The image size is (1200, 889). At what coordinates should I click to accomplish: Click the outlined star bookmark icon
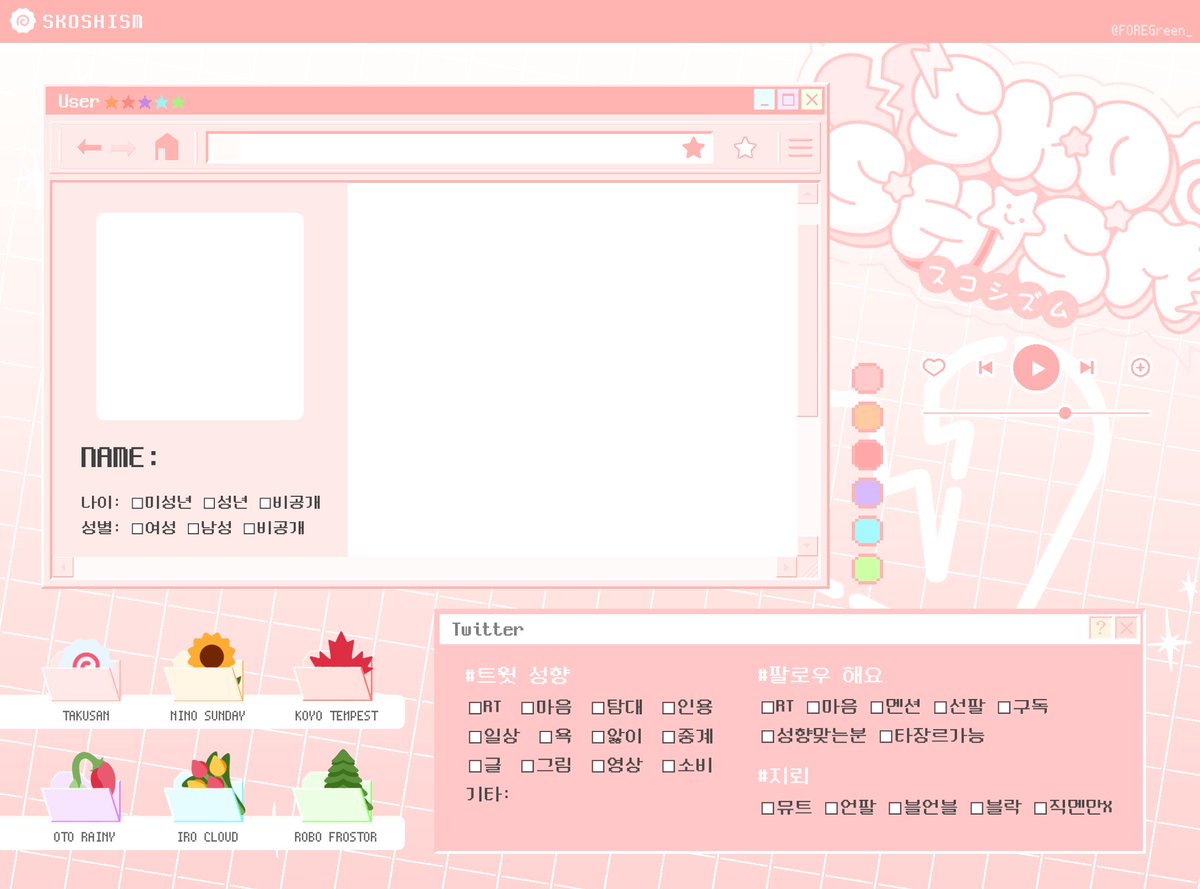pos(745,148)
